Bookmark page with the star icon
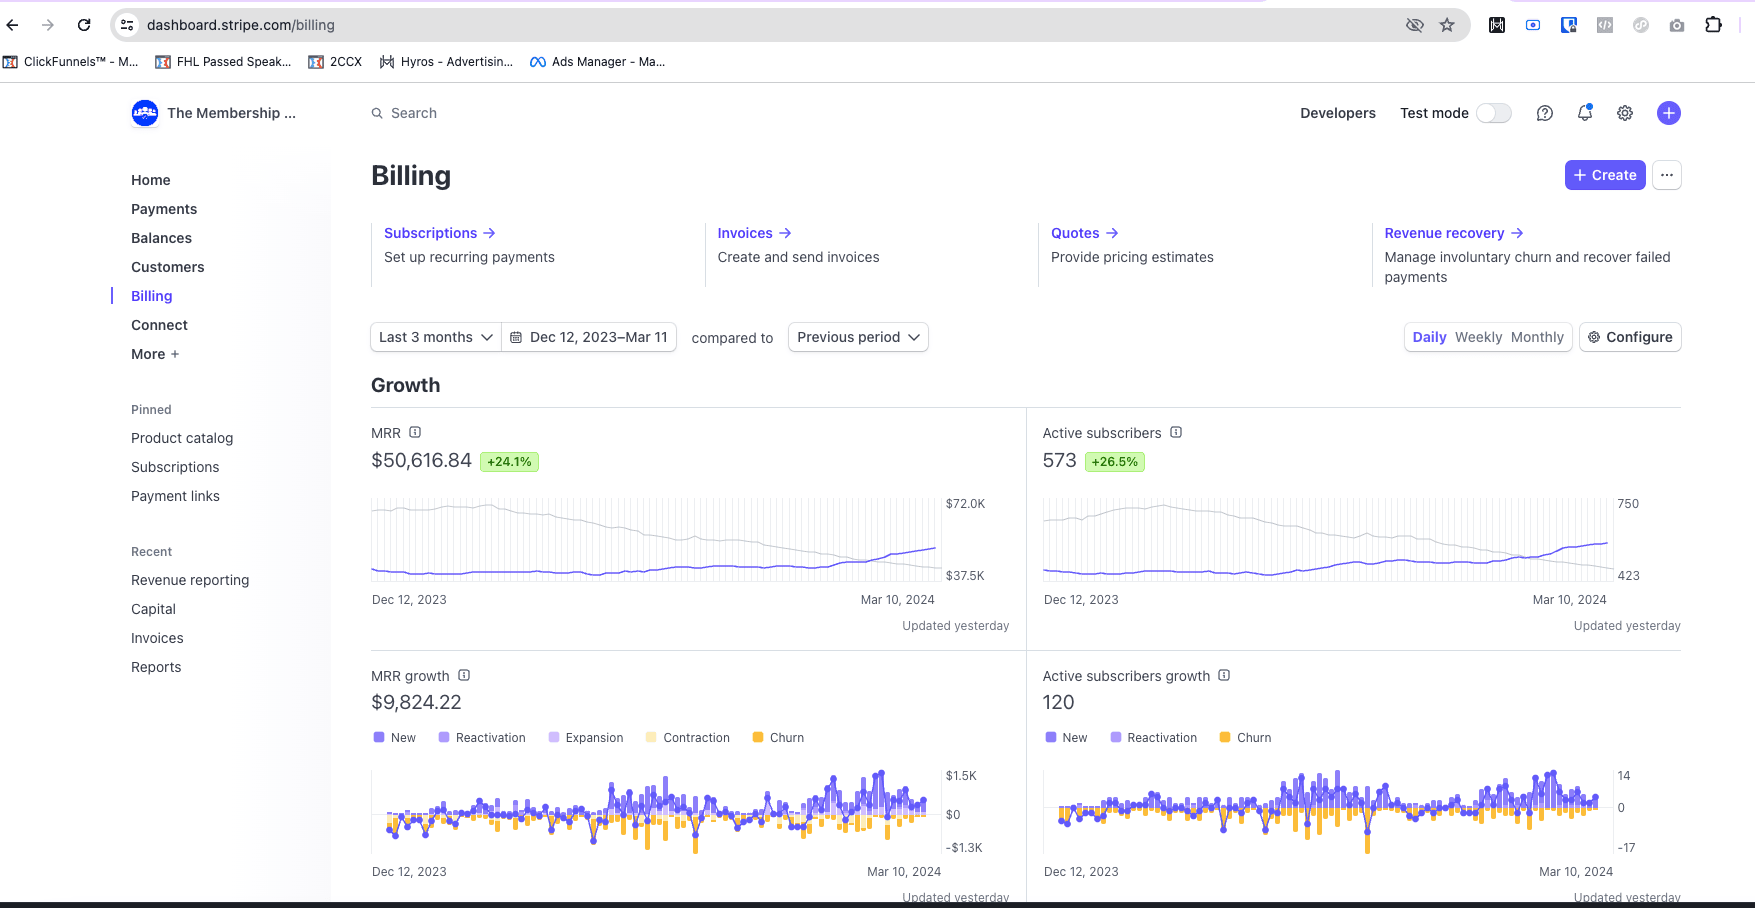The image size is (1755, 908). 1447,25
